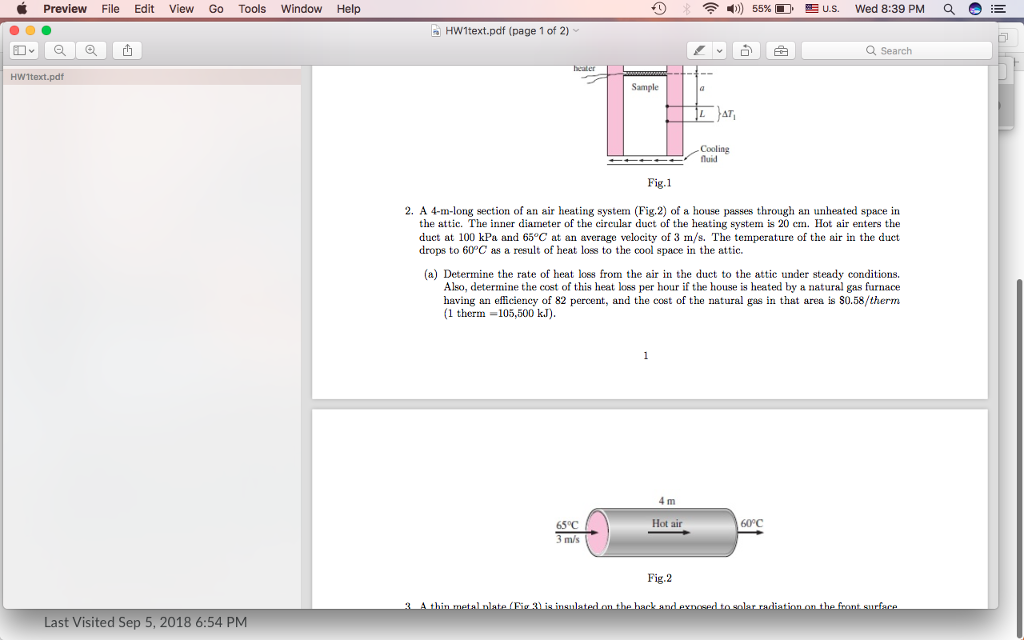Open the Markup toolbar via toolbox icon
Image resolution: width=1024 pixels, height=640 pixels.
[782, 50]
